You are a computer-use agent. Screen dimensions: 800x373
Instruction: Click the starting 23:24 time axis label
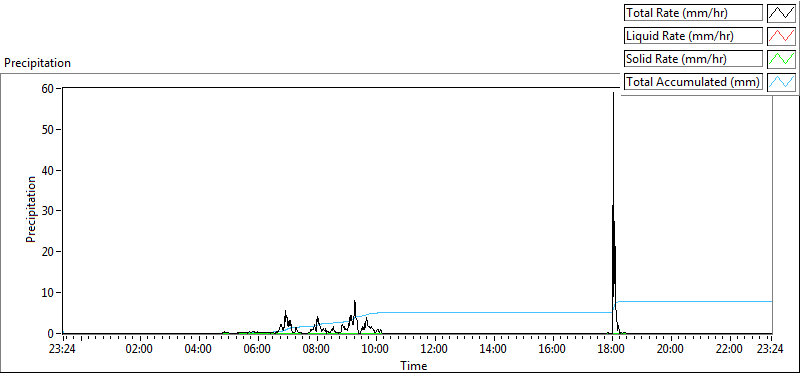(64, 350)
